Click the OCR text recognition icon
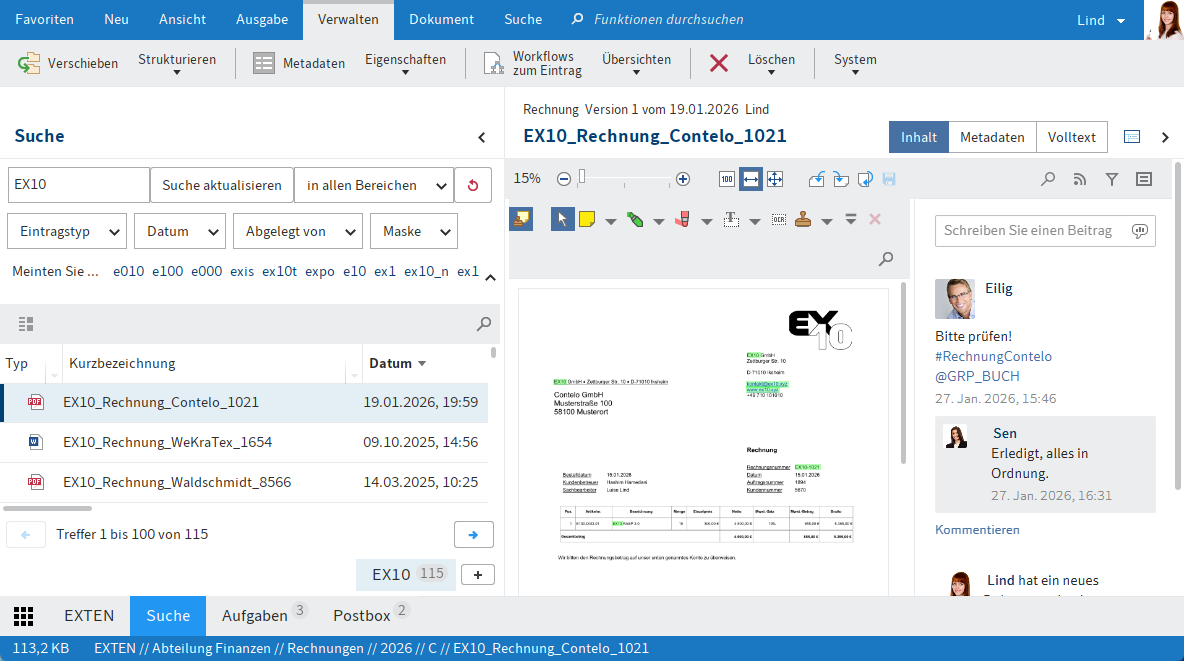 point(778,219)
